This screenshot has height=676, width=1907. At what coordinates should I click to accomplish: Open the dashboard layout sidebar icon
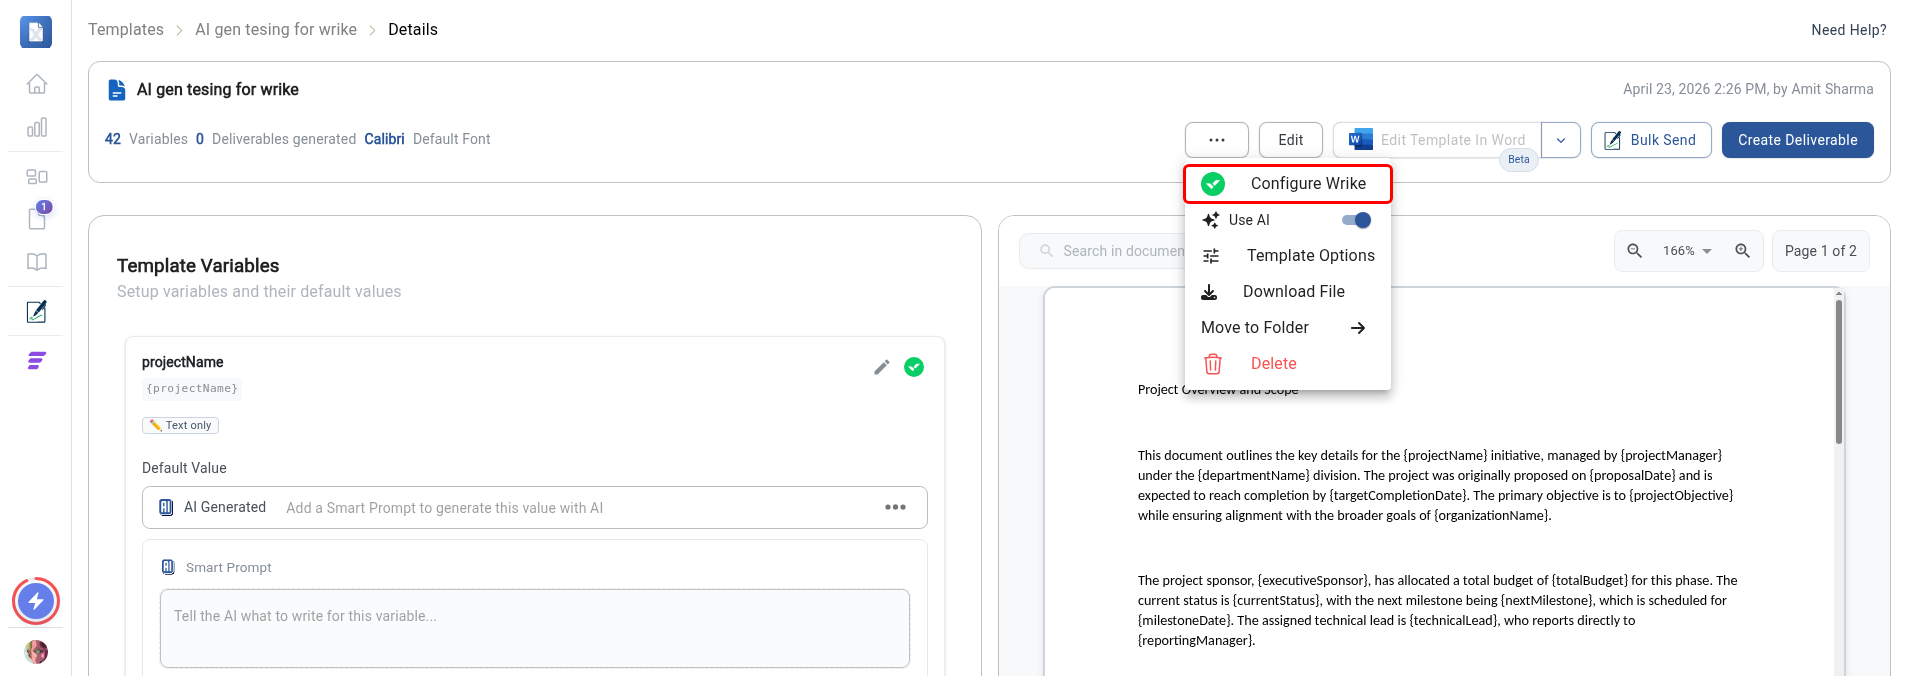tap(37, 176)
